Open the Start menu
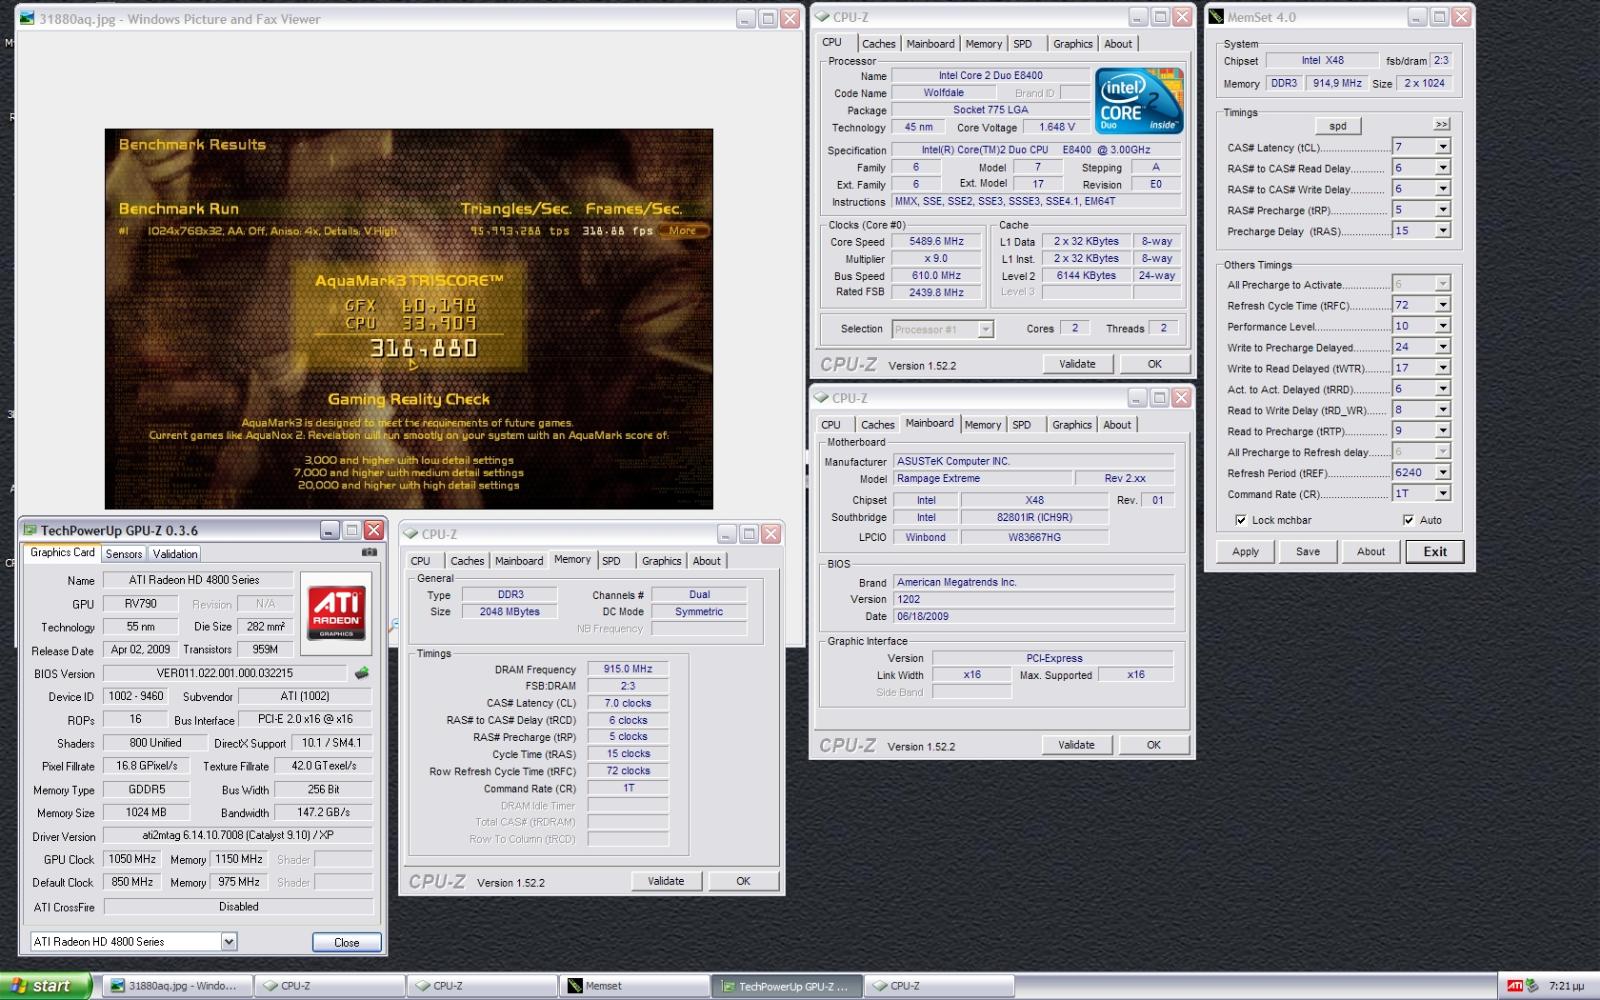The image size is (1600, 1000). [45, 986]
